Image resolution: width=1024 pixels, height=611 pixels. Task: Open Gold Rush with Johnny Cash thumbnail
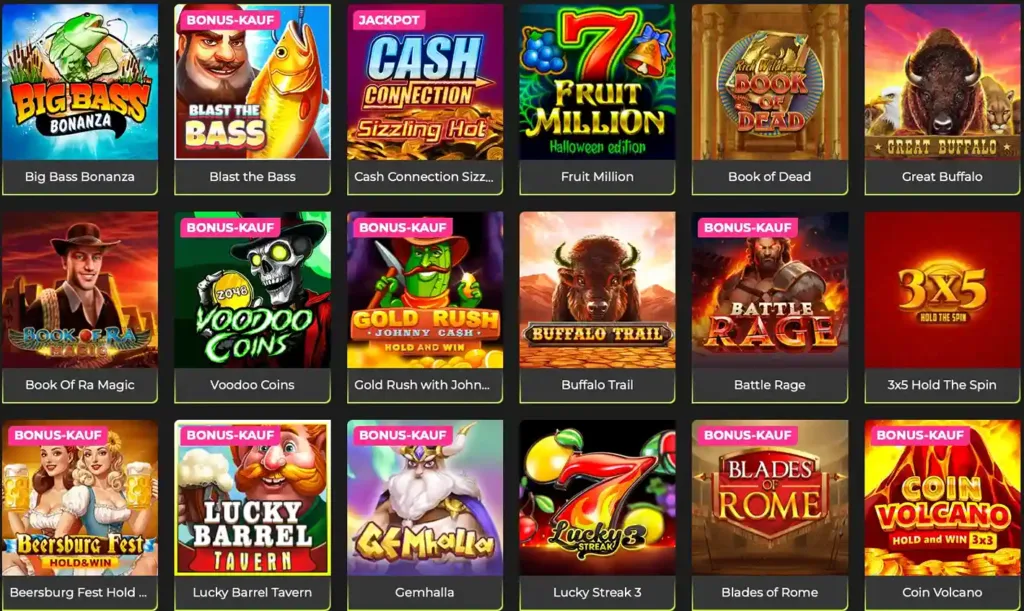pyautogui.click(x=424, y=290)
